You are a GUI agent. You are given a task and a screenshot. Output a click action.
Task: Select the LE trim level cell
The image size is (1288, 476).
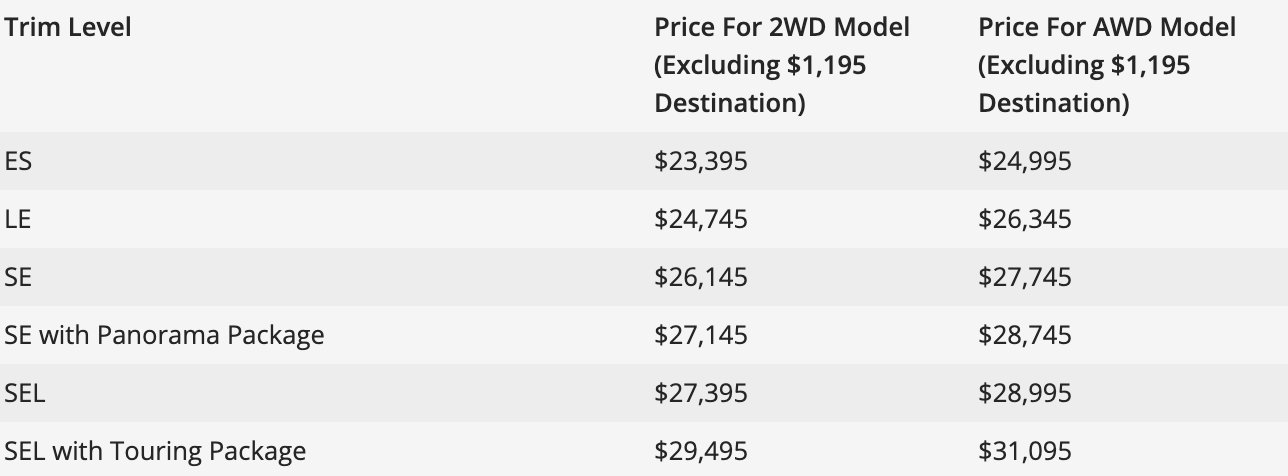tap(18, 219)
